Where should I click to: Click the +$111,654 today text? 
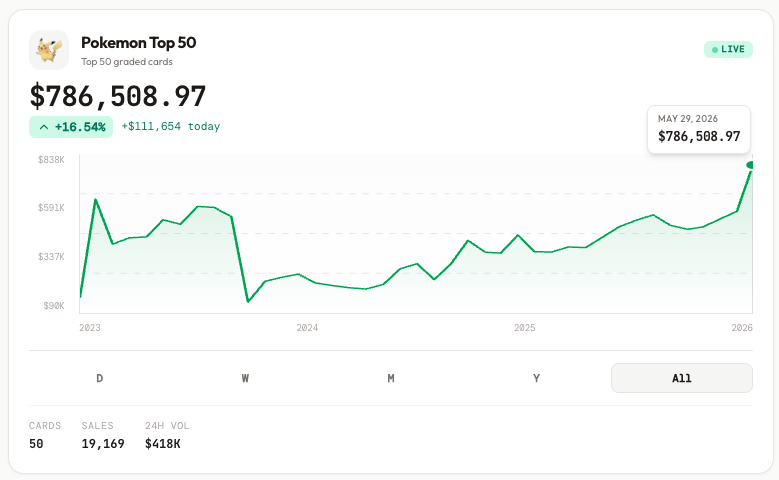tap(171, 126)
